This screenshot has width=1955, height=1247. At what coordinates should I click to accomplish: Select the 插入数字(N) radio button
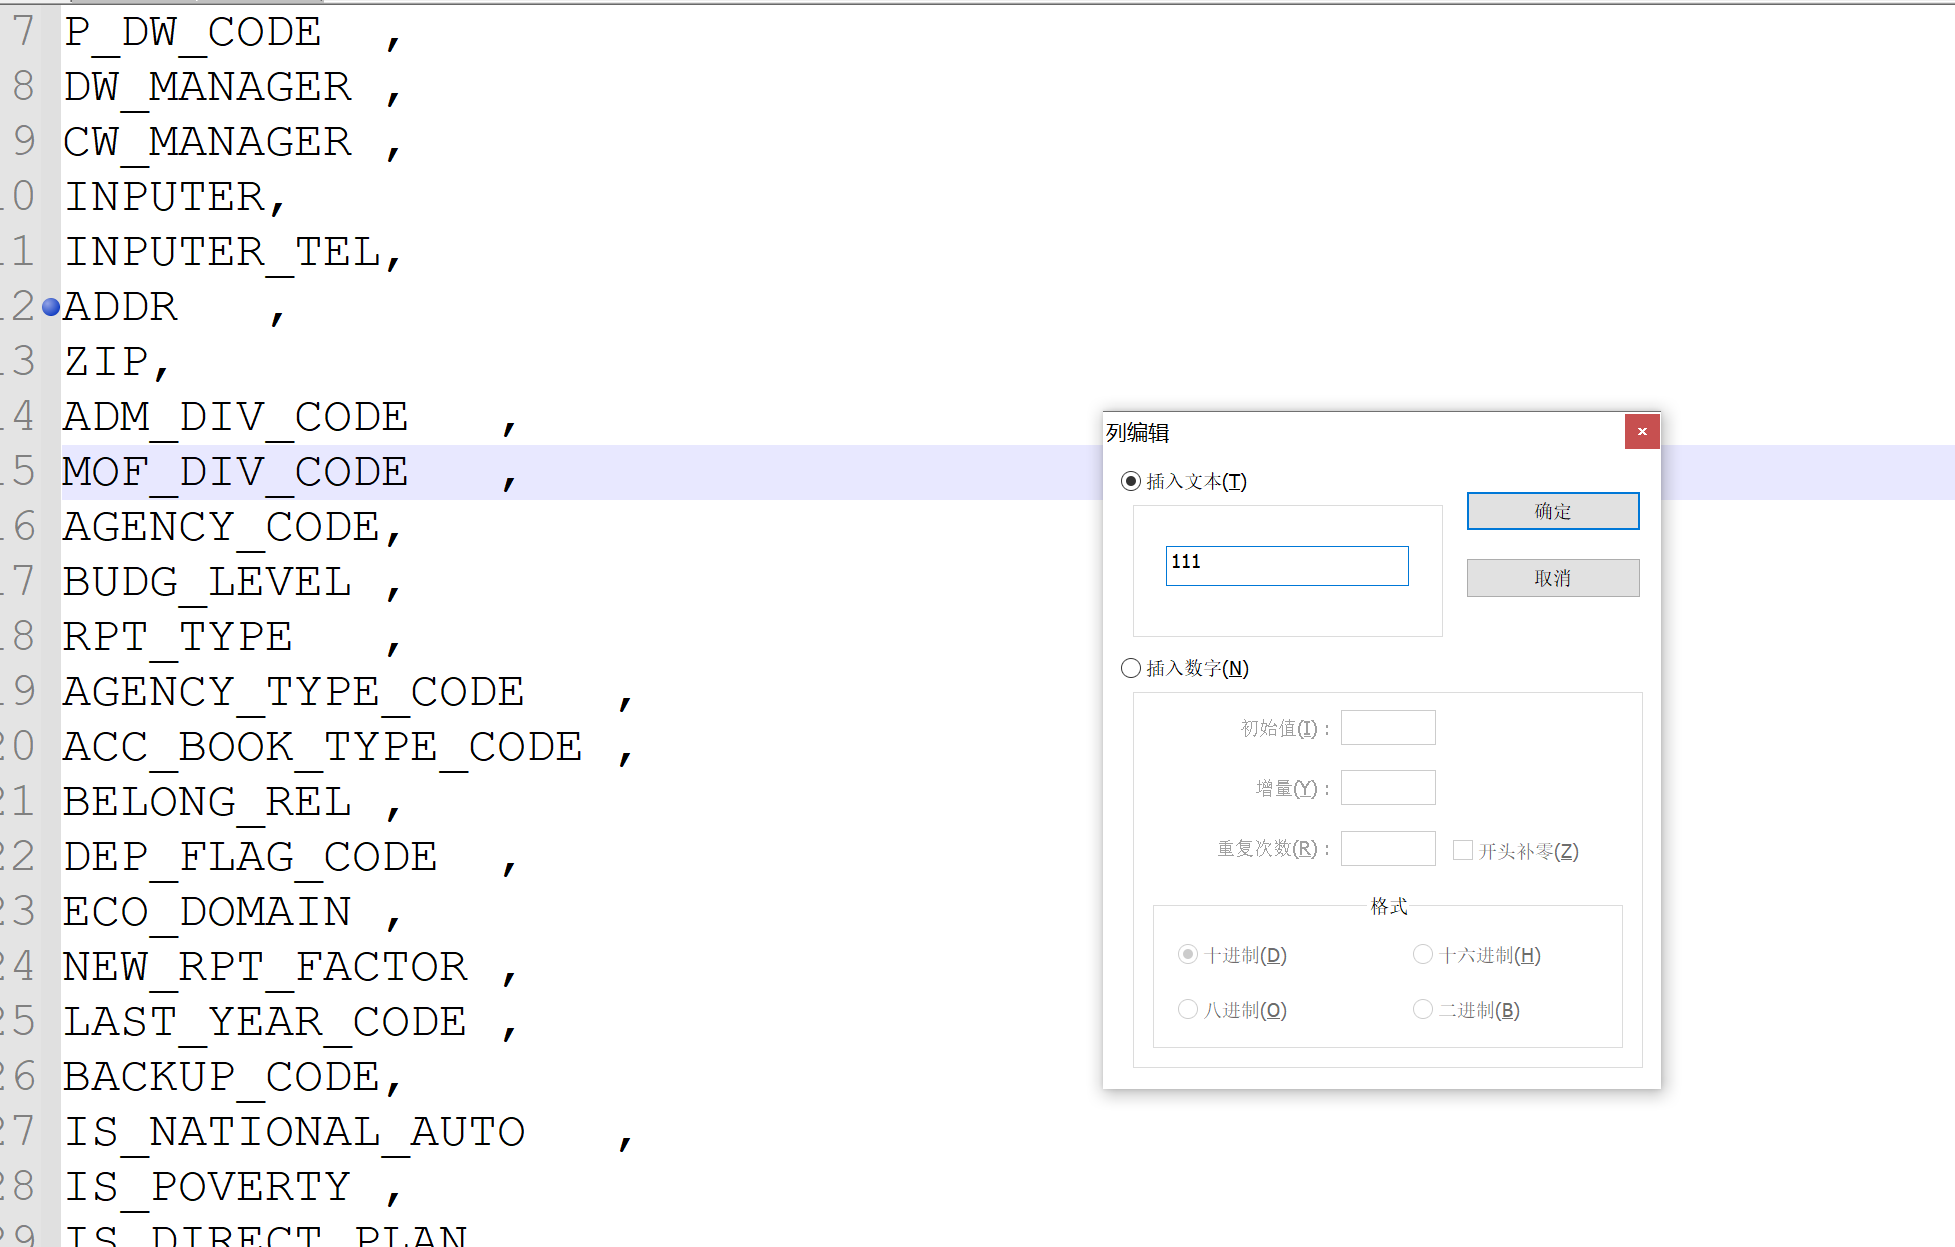[x=1131, y=668]
